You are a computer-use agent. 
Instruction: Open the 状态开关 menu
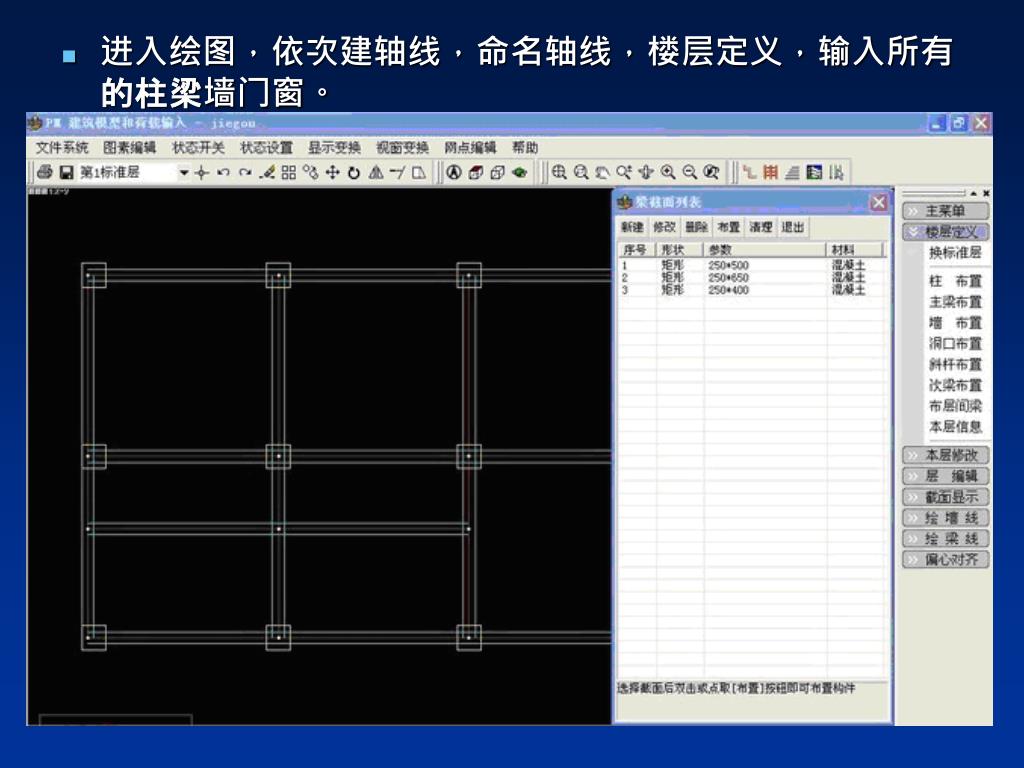pyautogui.click(x=199, y=148)
